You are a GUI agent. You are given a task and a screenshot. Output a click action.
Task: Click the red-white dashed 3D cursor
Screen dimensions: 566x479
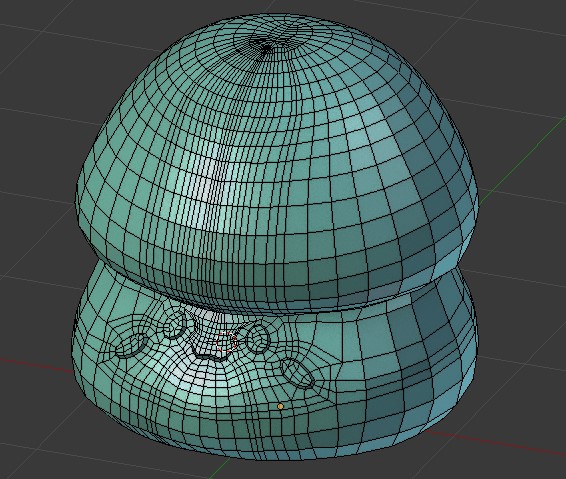click(227, 341)
